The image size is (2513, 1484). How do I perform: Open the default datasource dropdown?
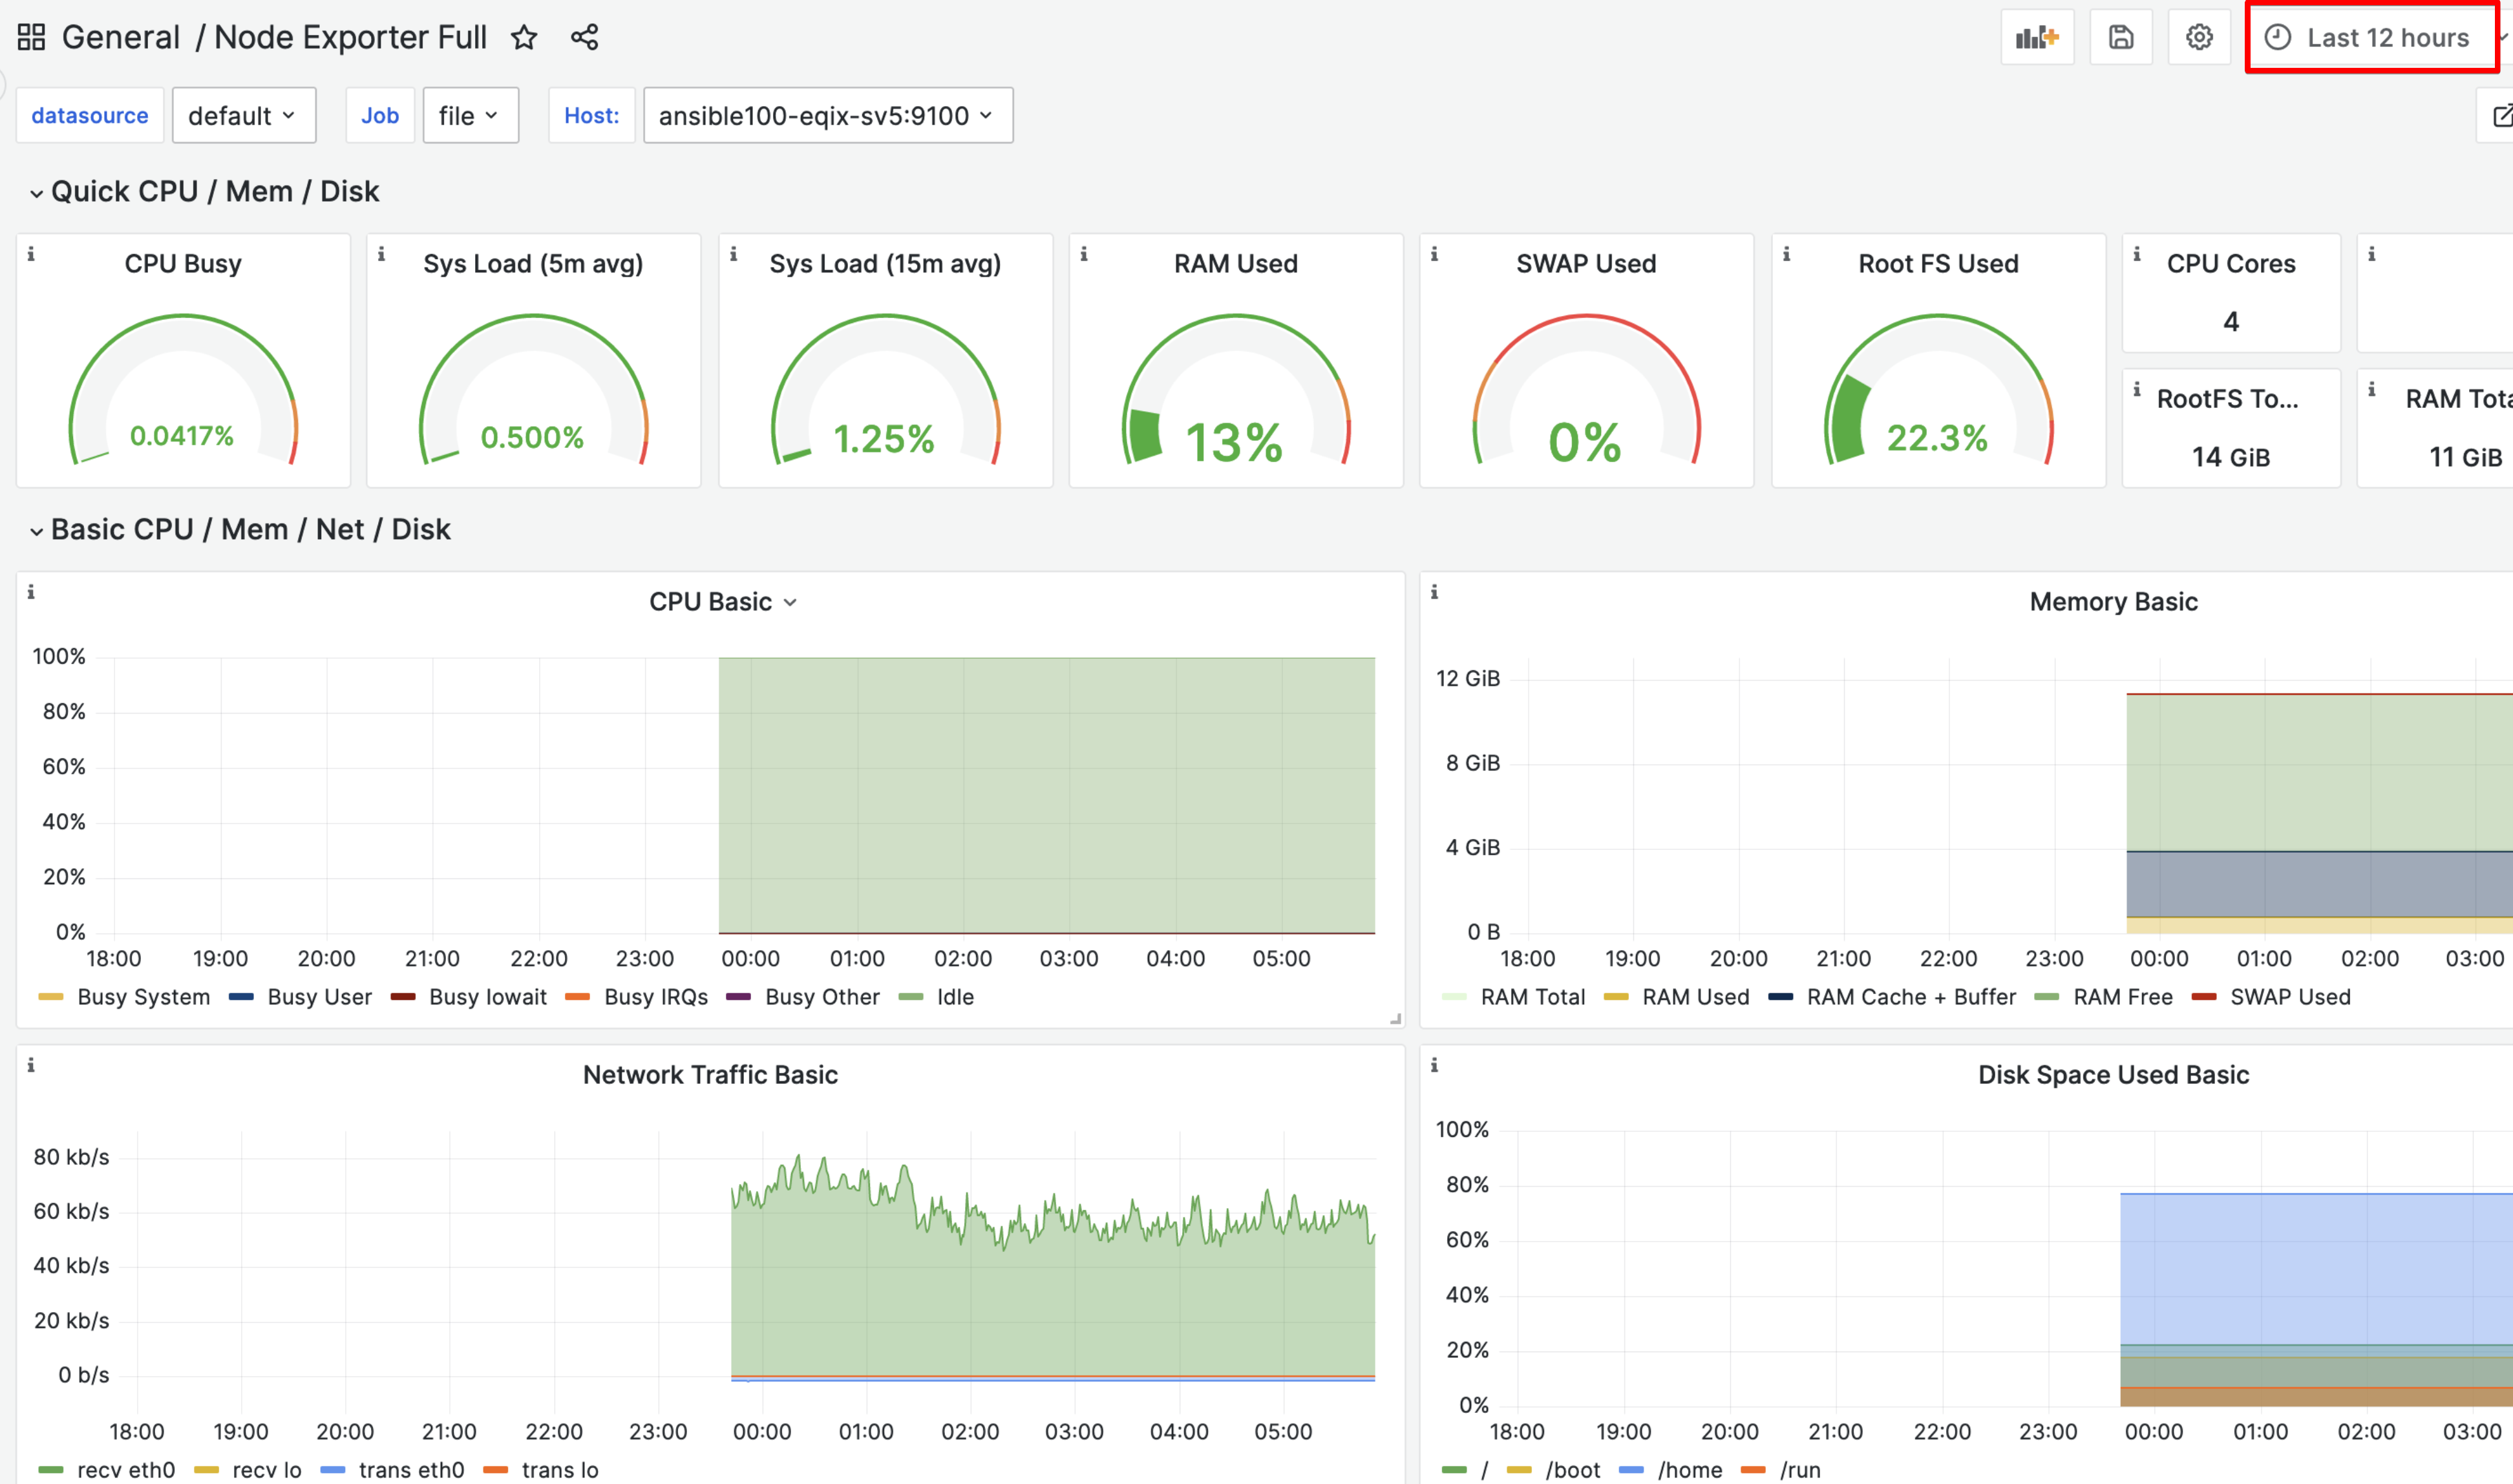click(x=243, y=115)
